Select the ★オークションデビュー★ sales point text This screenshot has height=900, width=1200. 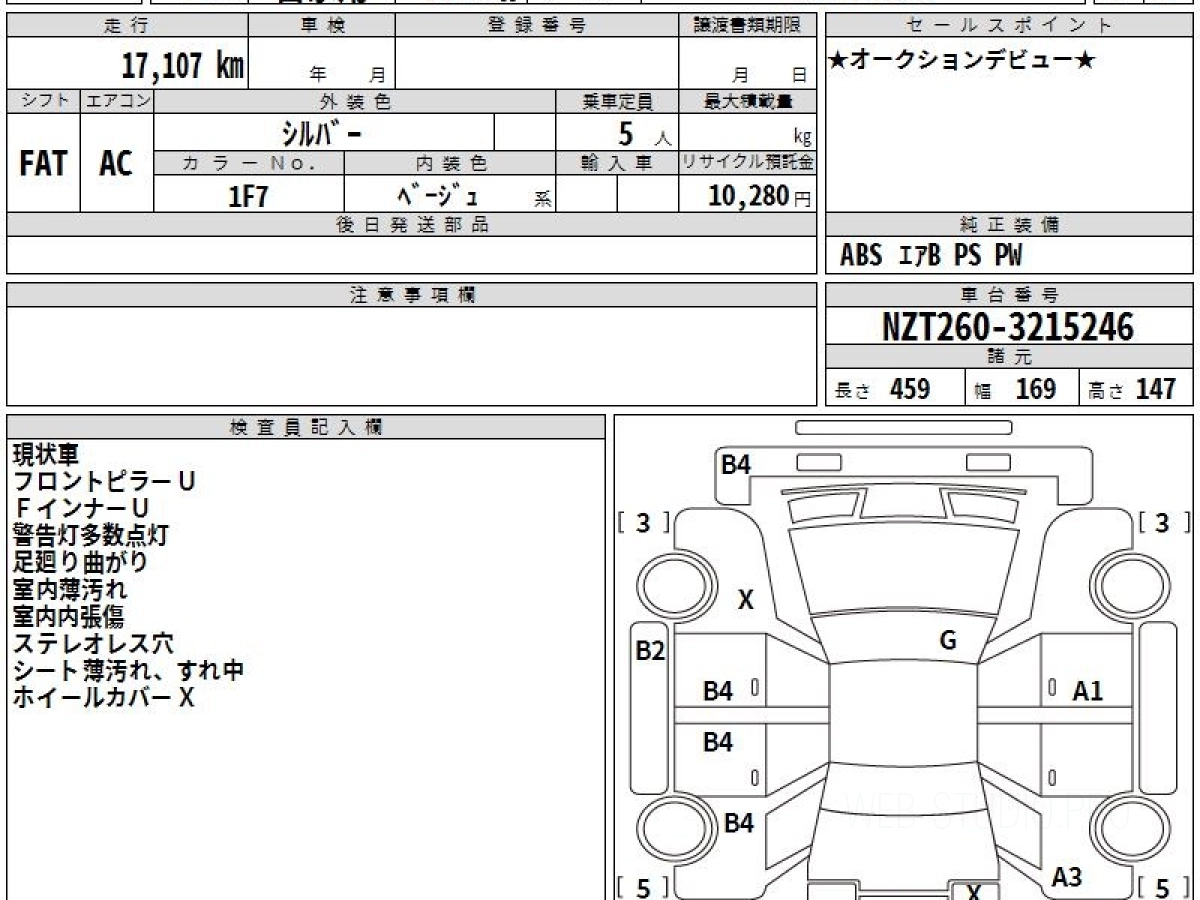tap(962, 61)
